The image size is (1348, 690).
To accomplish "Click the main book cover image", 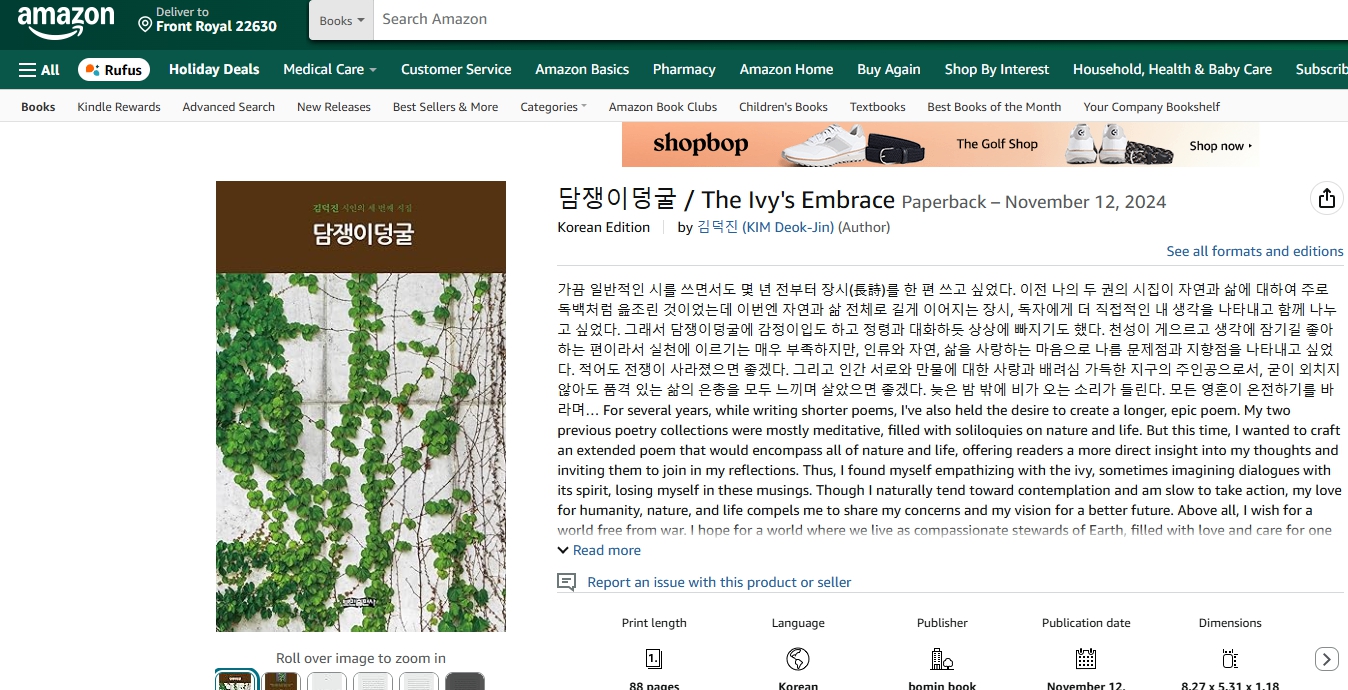I will point(361,406).
